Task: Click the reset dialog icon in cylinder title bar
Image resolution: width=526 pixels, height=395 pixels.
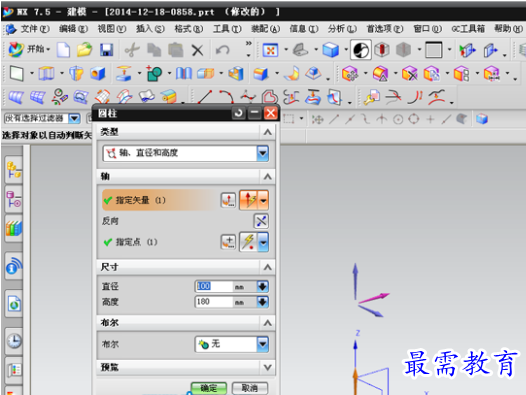Action: [239, 113]
